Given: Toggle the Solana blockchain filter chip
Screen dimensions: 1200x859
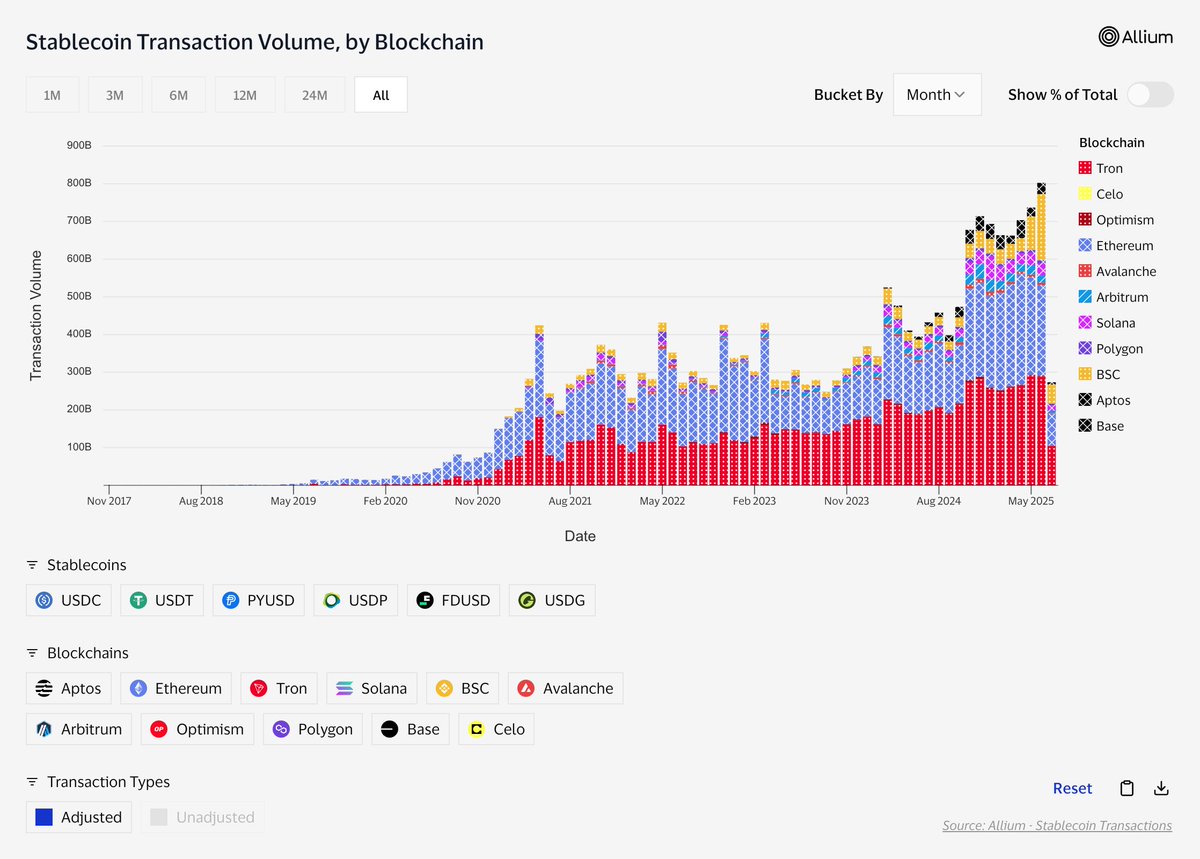Looking at the screenshot, I should 372,688.
